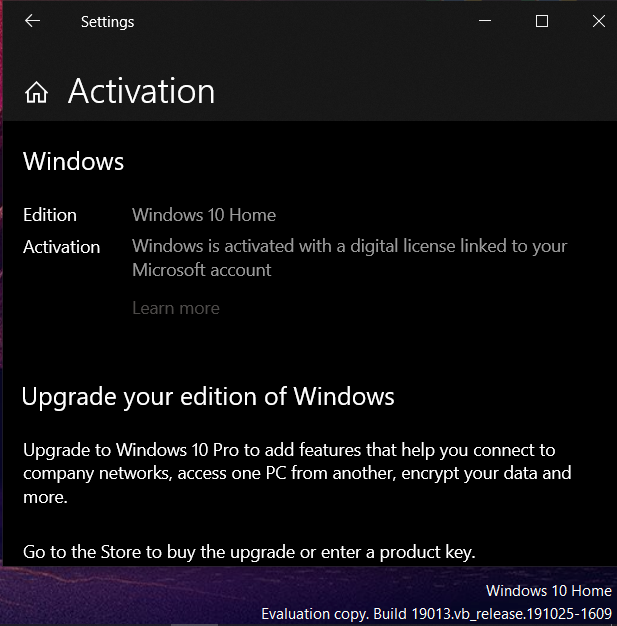Click the Go to the Store text
617x626 pixels.
coord(249,551)
